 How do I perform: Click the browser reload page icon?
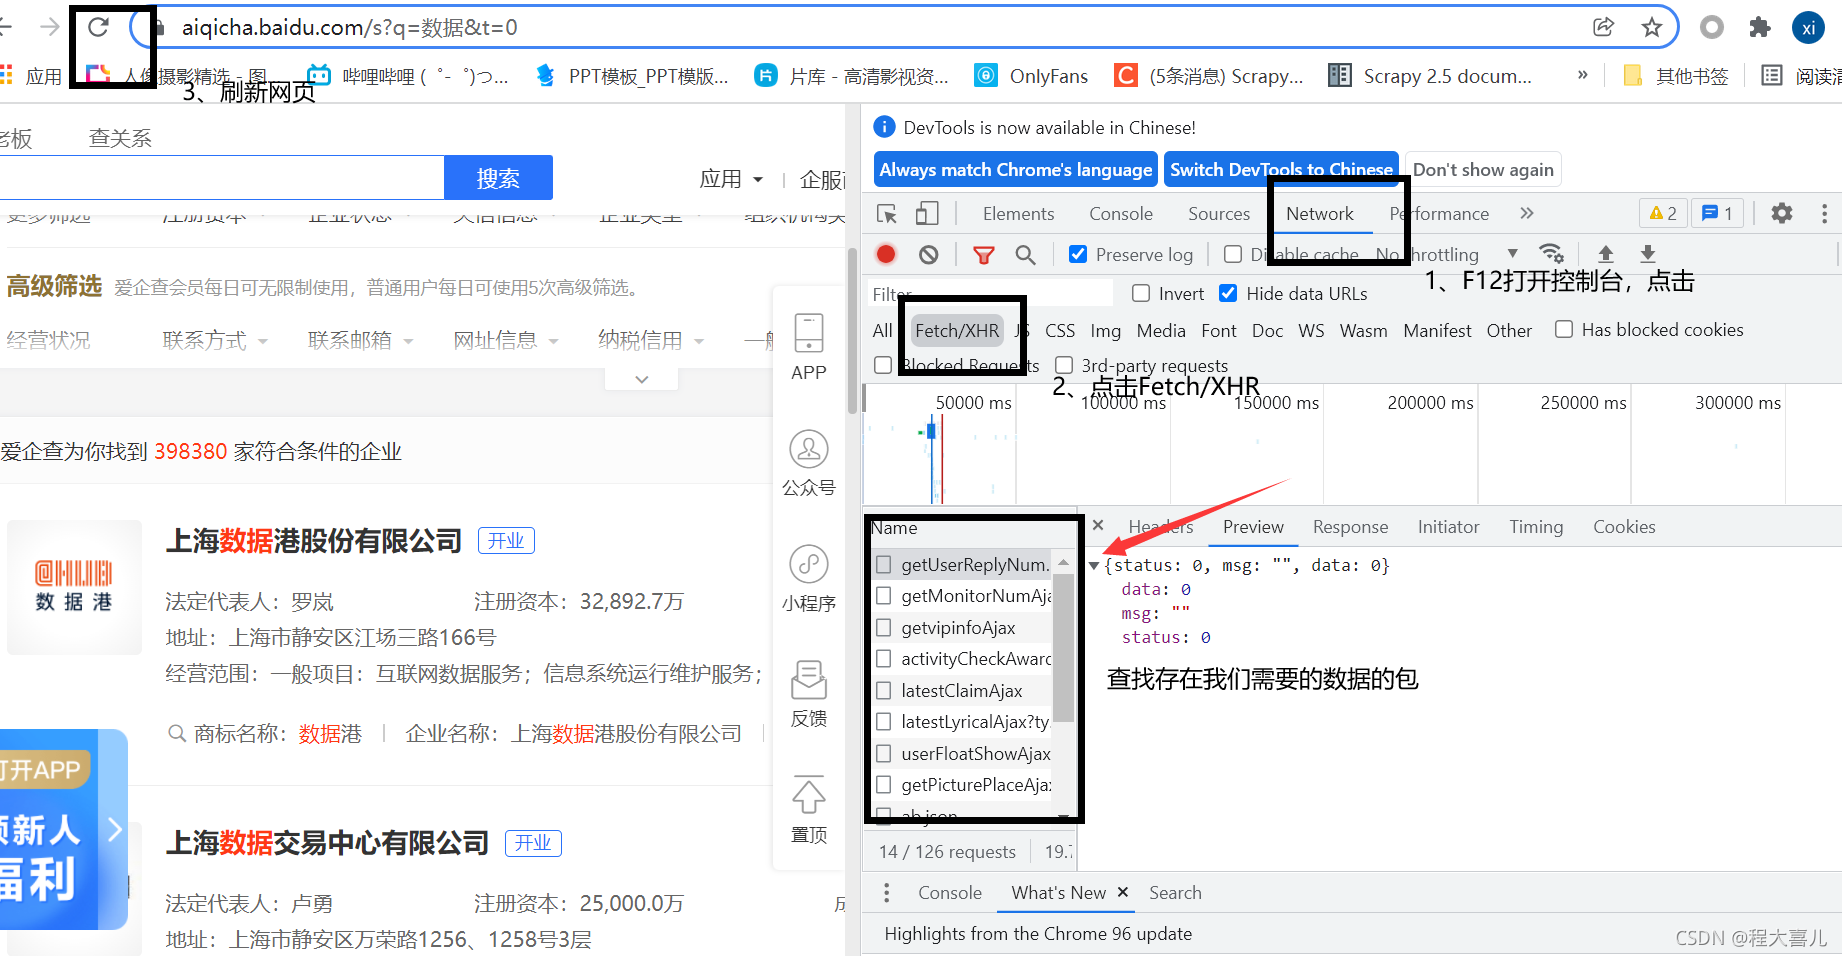tap(98, 27)
